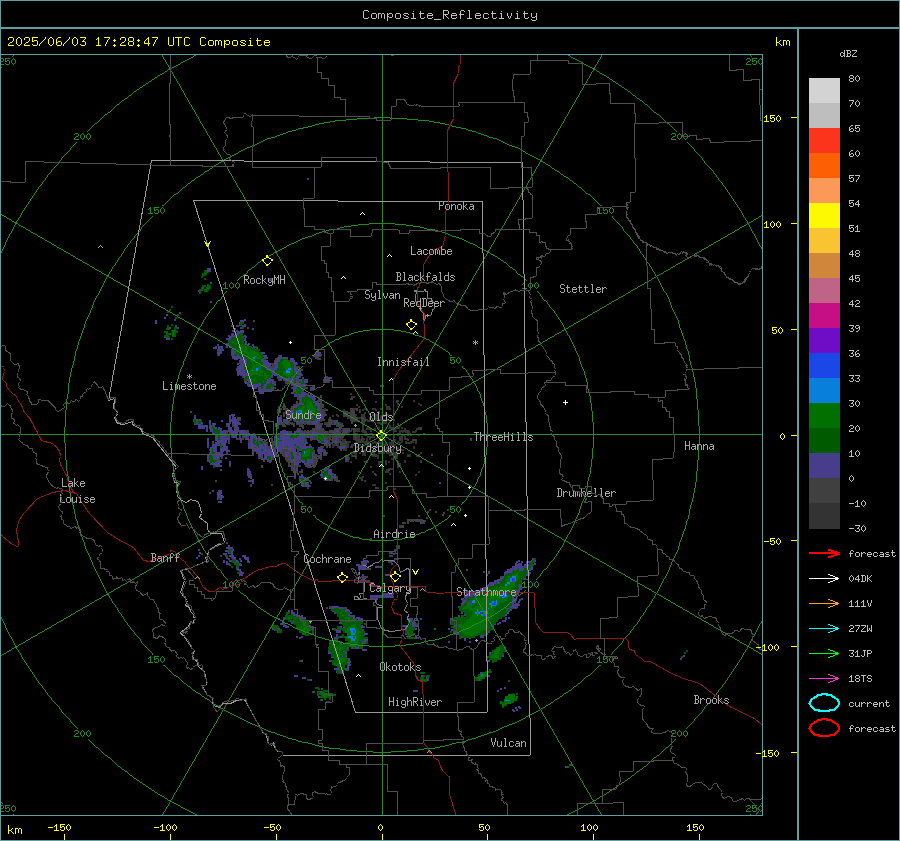Click the RockyMH label

264,280
